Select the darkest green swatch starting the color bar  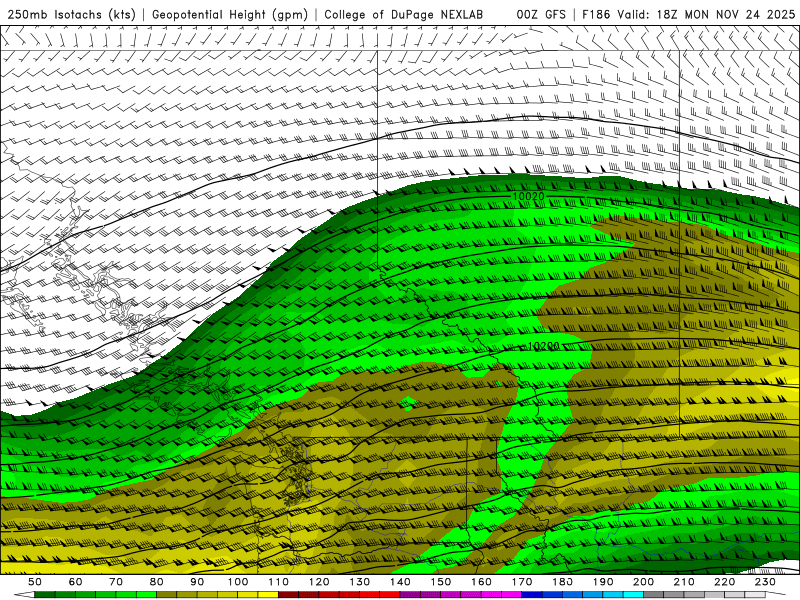44,595
